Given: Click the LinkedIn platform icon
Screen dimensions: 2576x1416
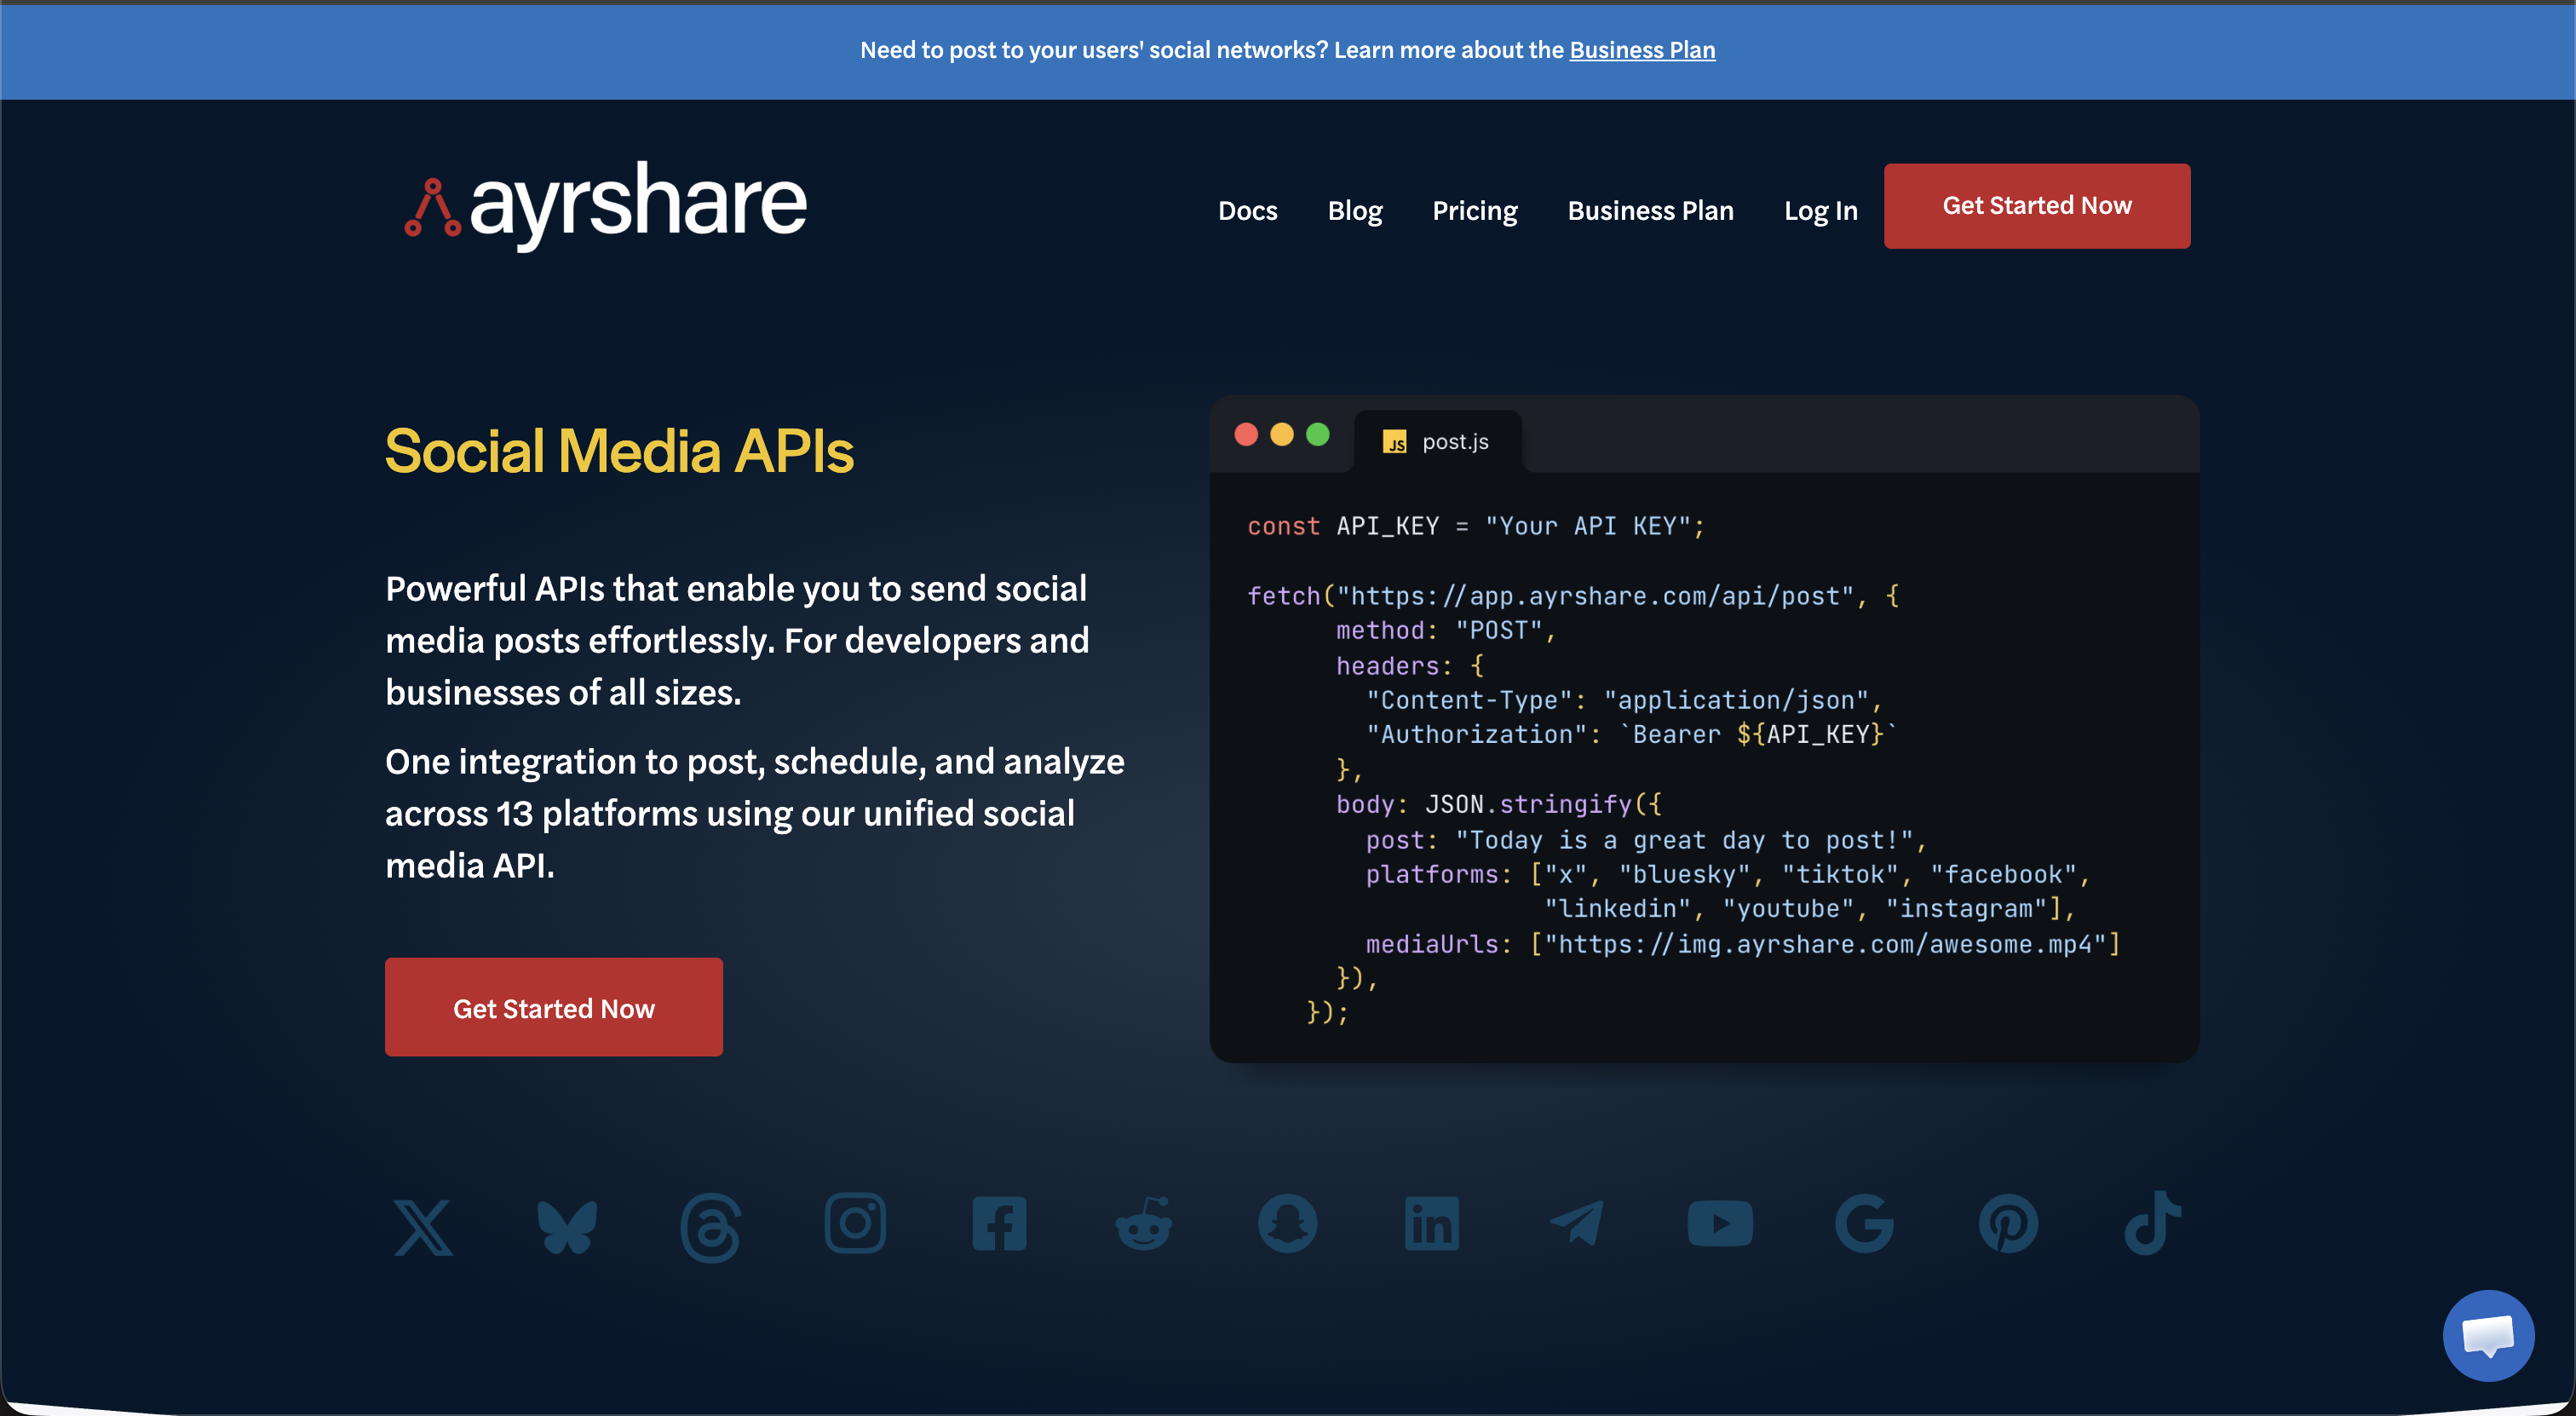Looking at the screenshot, I should (1431, 1224).
